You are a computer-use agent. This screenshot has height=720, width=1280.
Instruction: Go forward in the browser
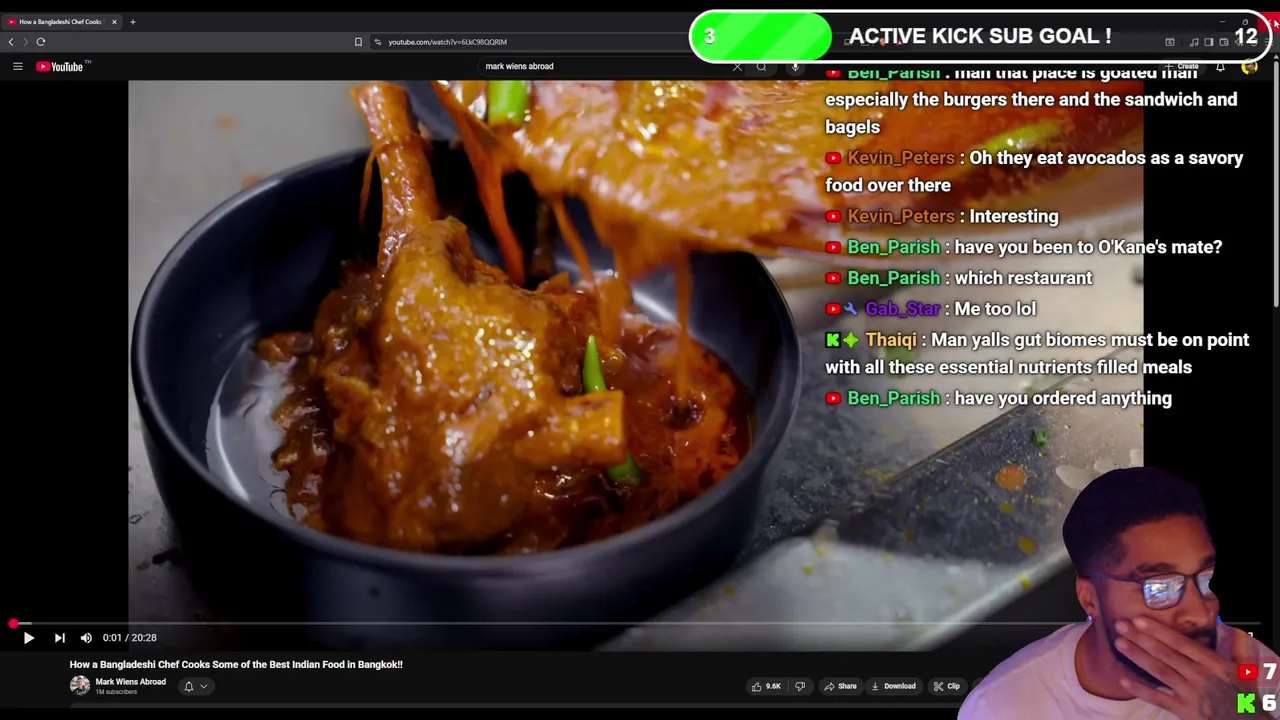click(25, 42)
